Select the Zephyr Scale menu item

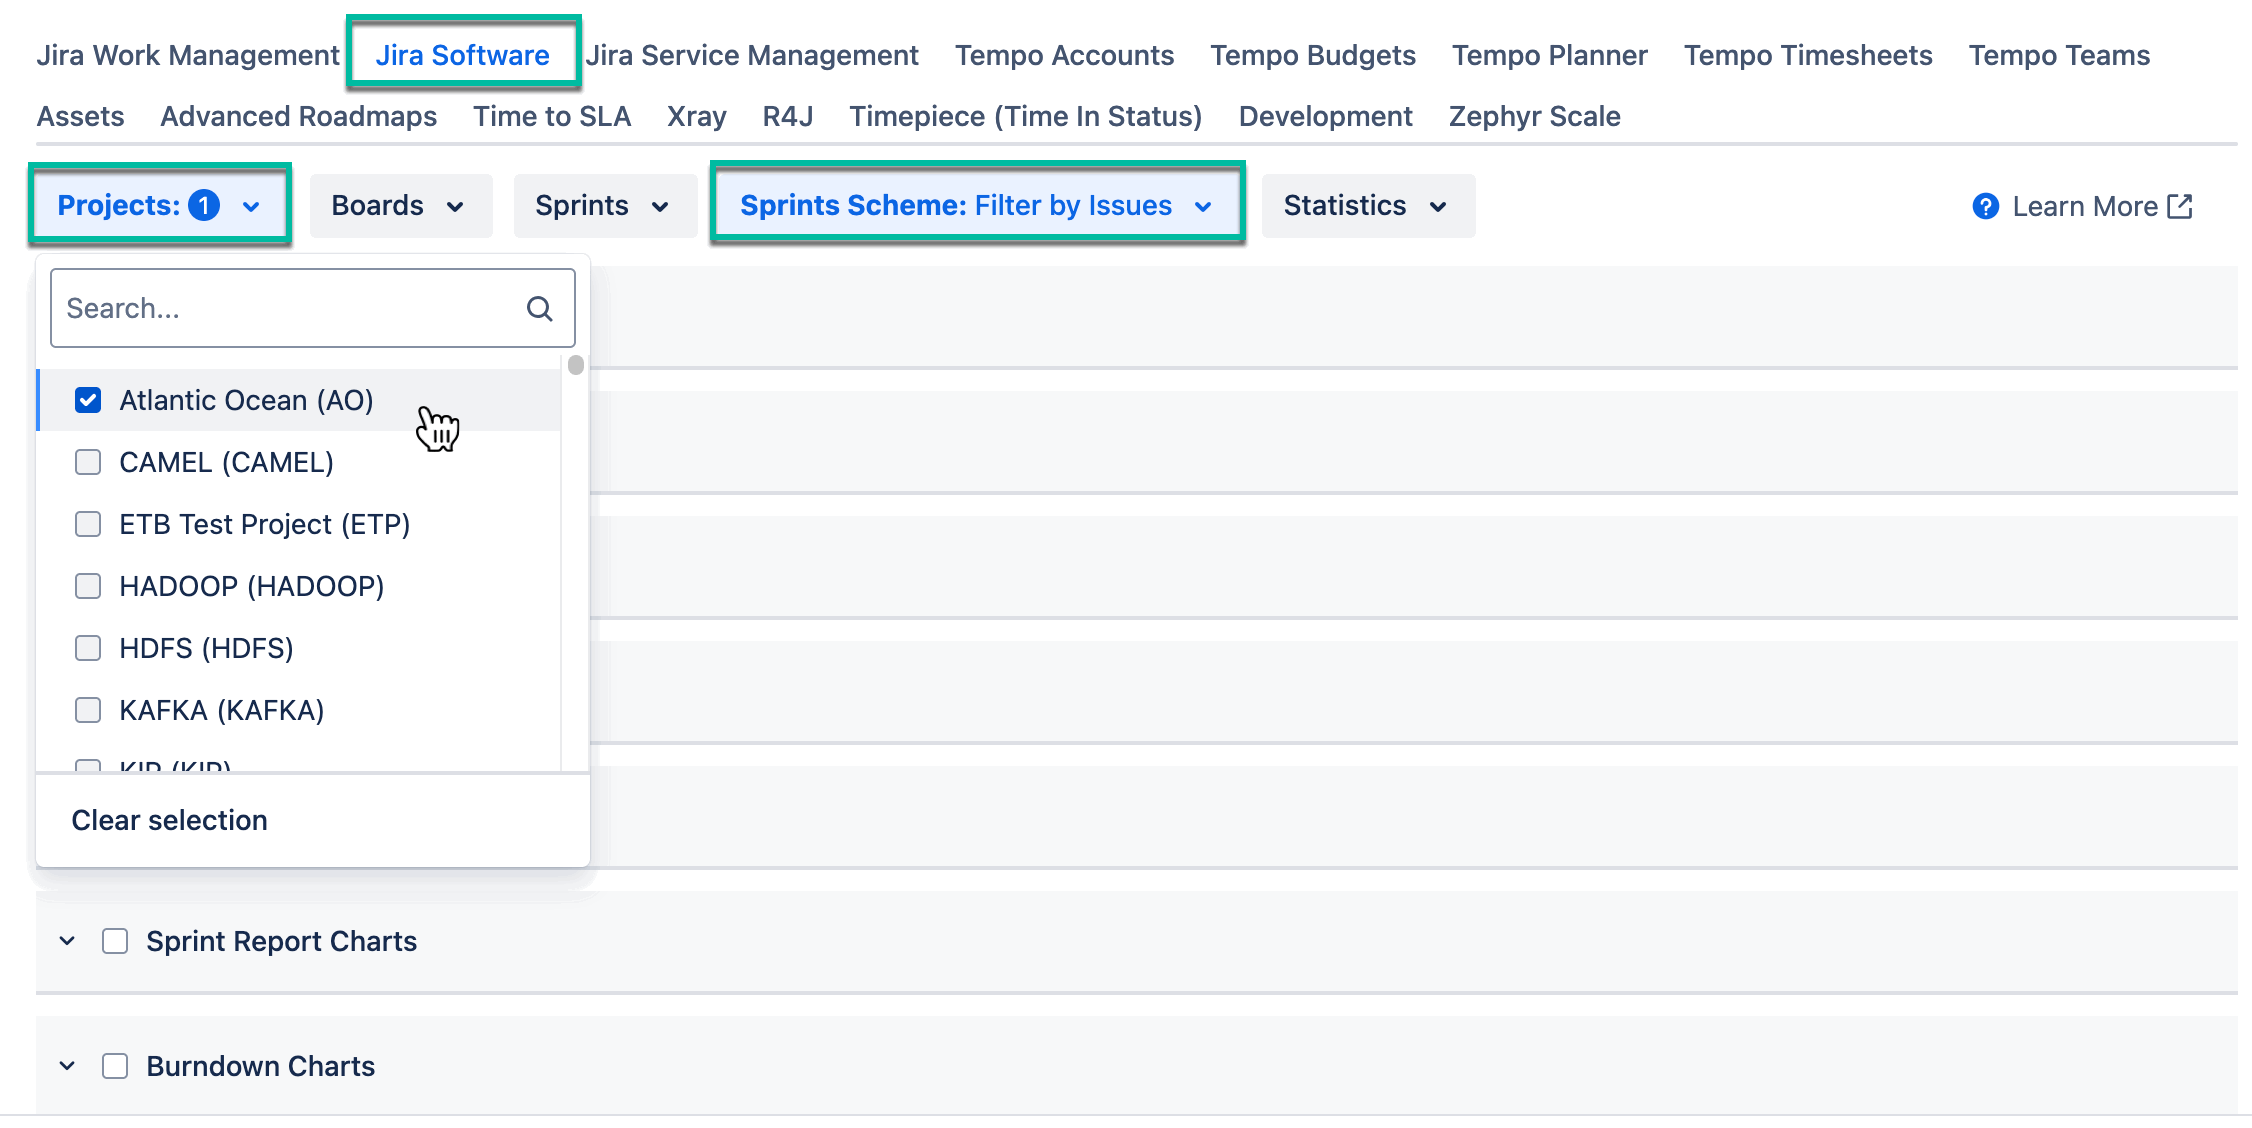[x=1534, y=116]
